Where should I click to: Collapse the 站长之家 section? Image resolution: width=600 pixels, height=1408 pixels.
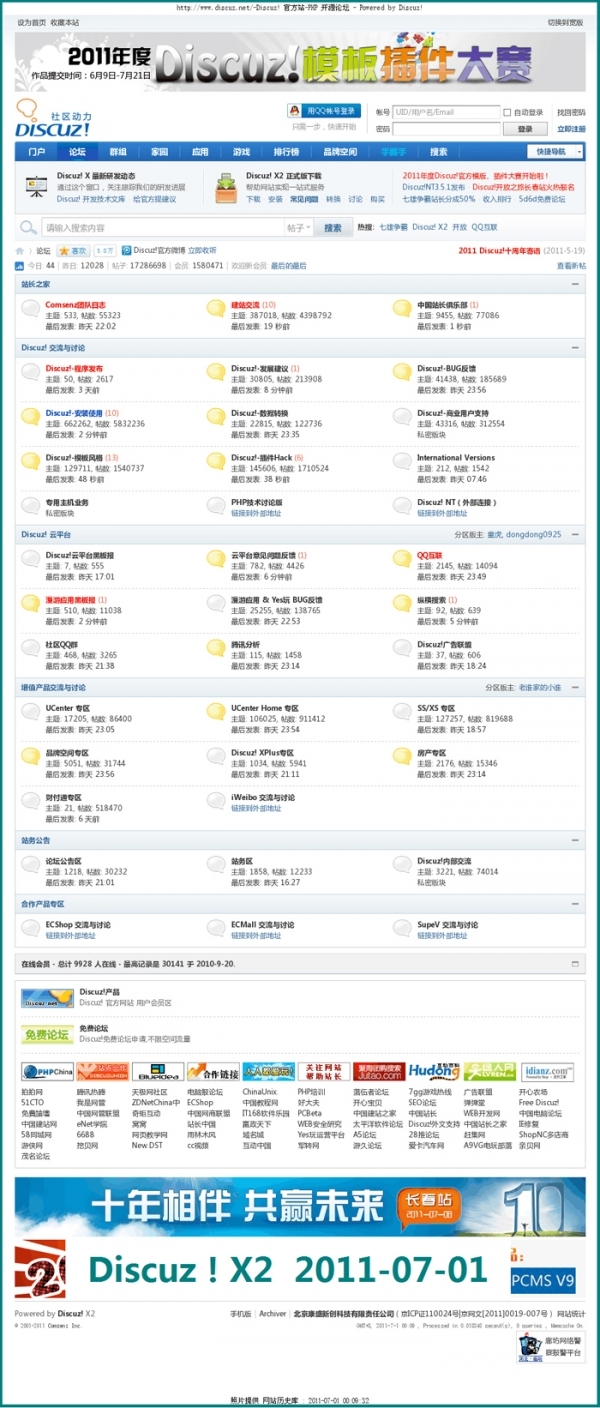[x=576, y=284]
